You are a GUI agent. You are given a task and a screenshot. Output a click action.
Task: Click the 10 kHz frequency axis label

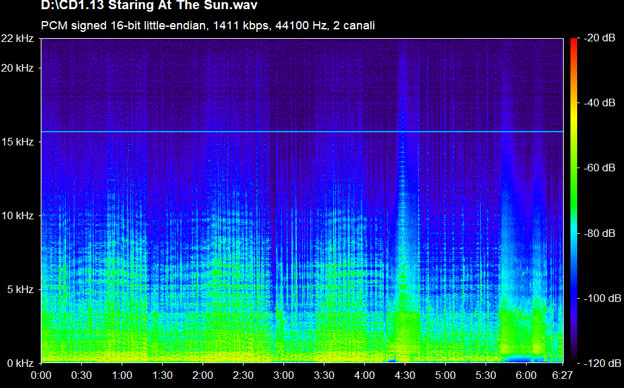(x=19, y=216)
